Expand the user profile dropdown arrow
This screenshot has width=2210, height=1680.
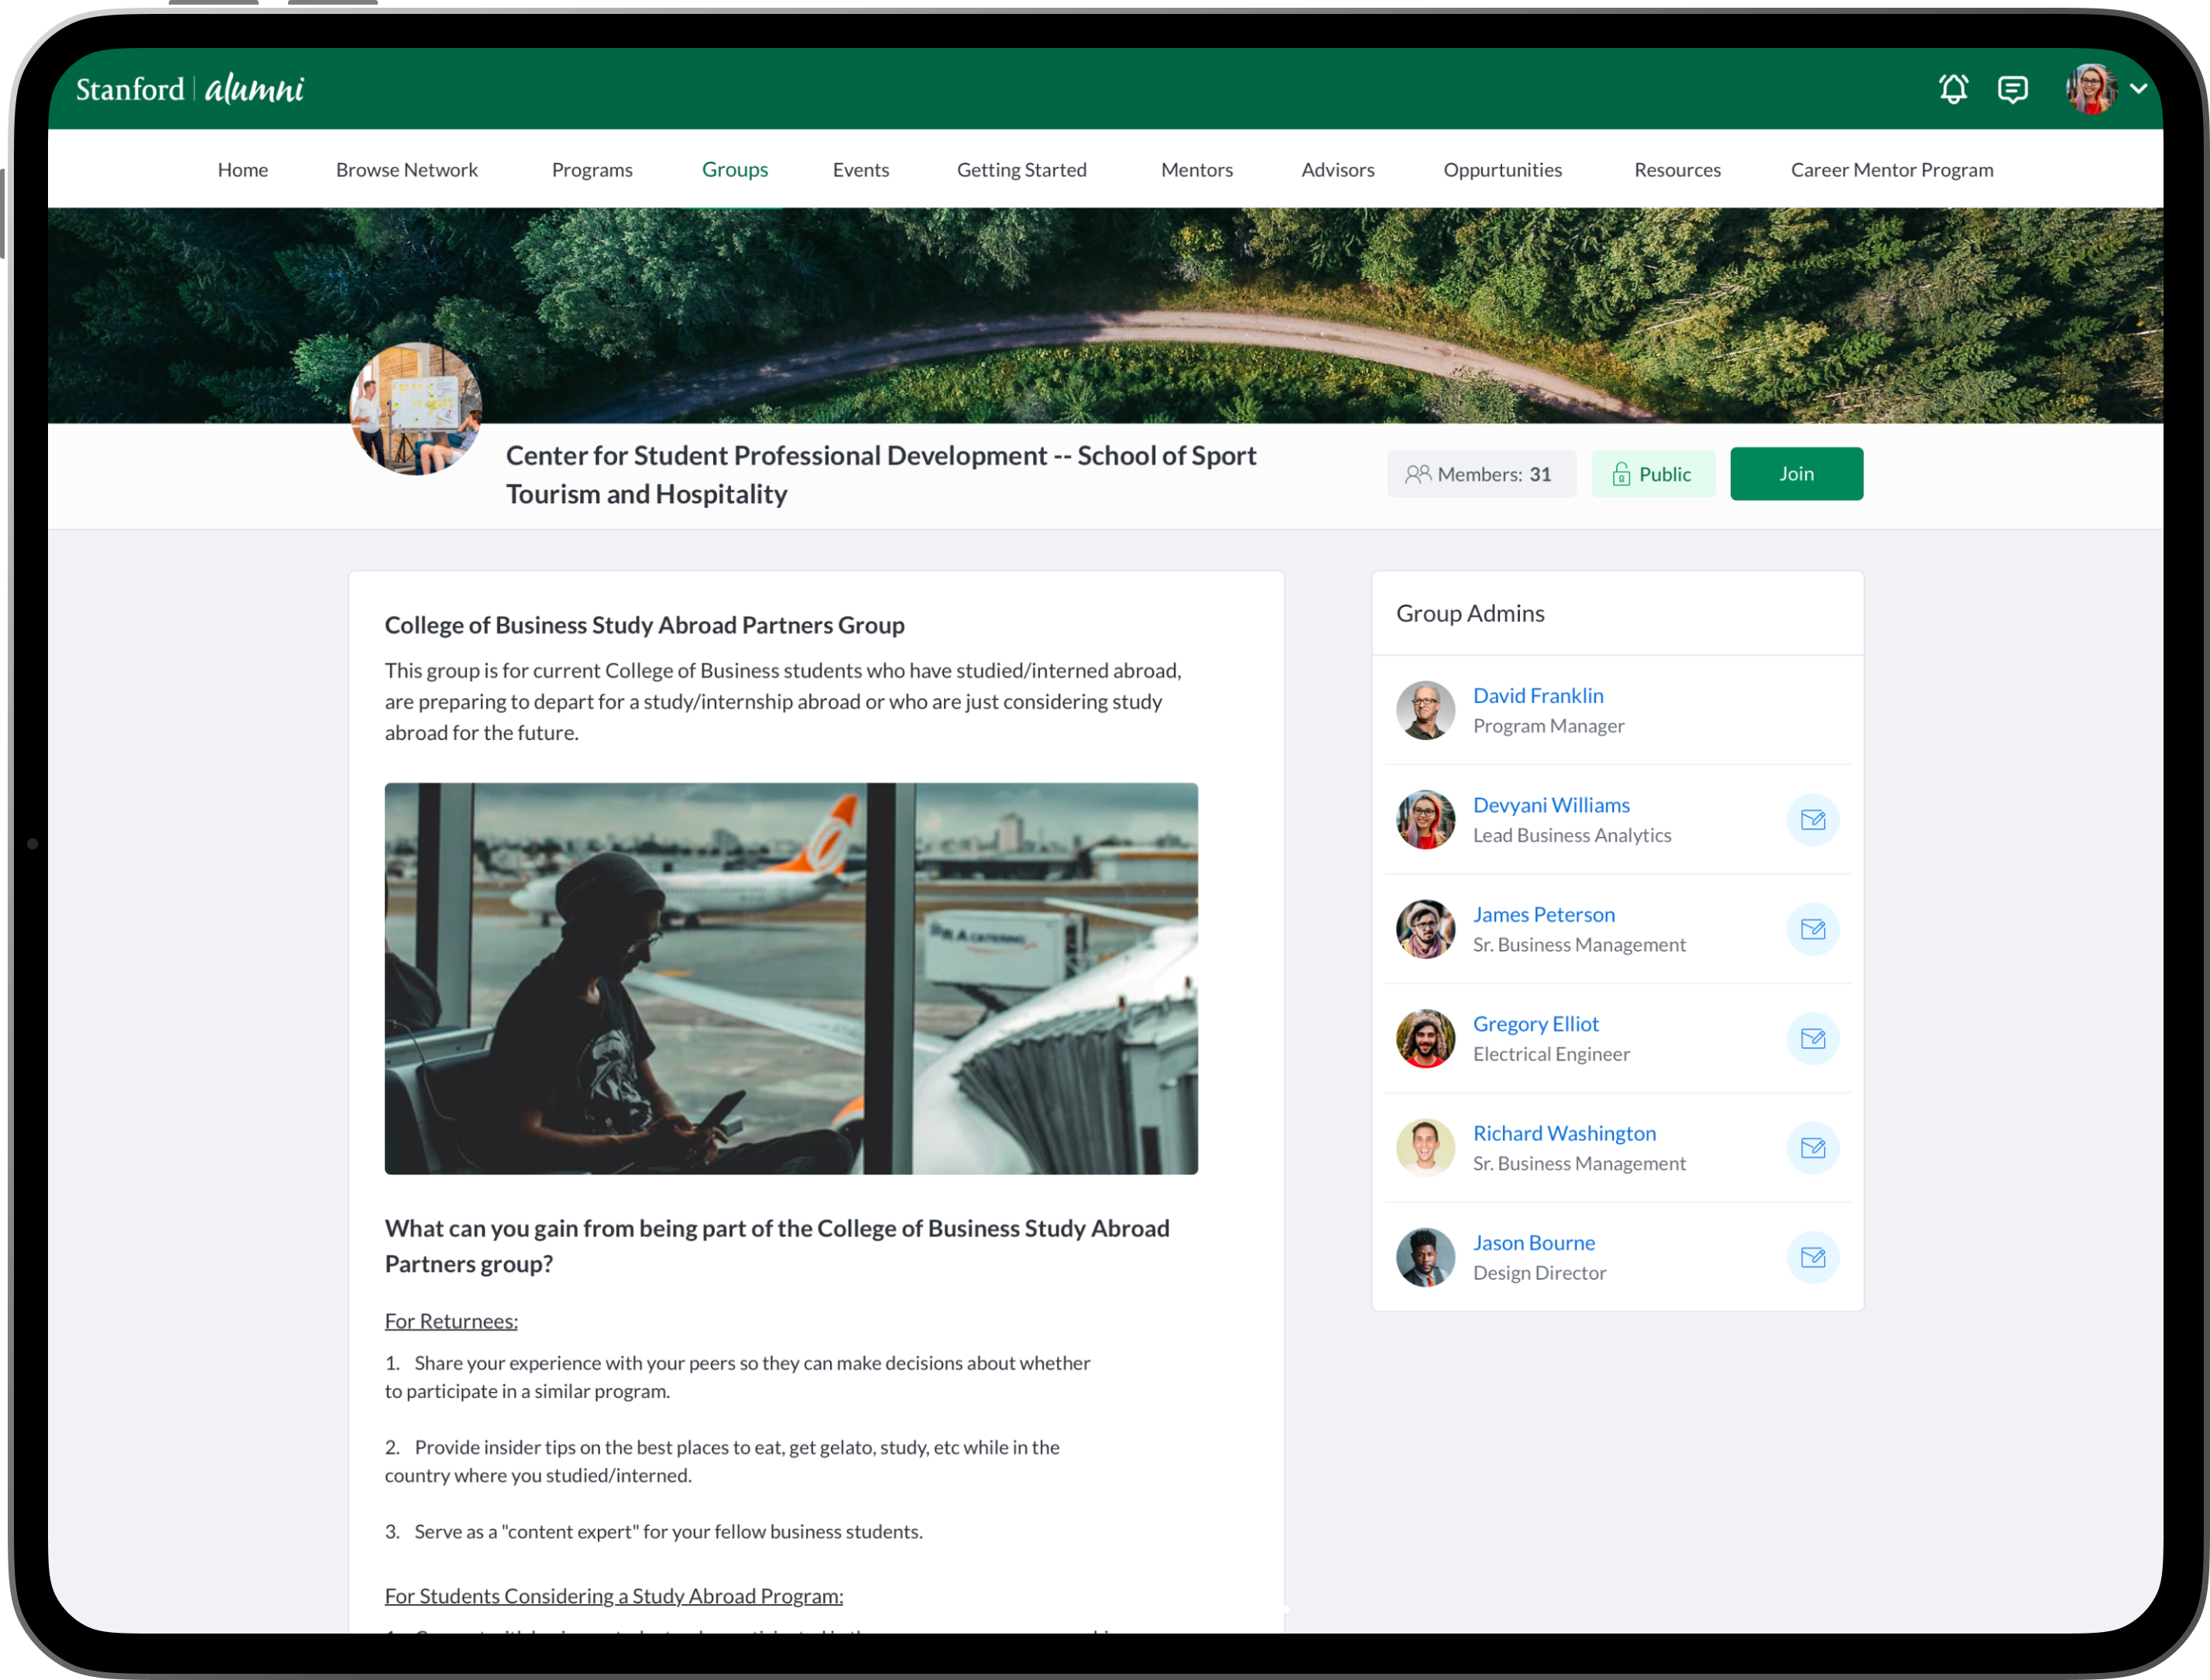[x=2138, y=89]
